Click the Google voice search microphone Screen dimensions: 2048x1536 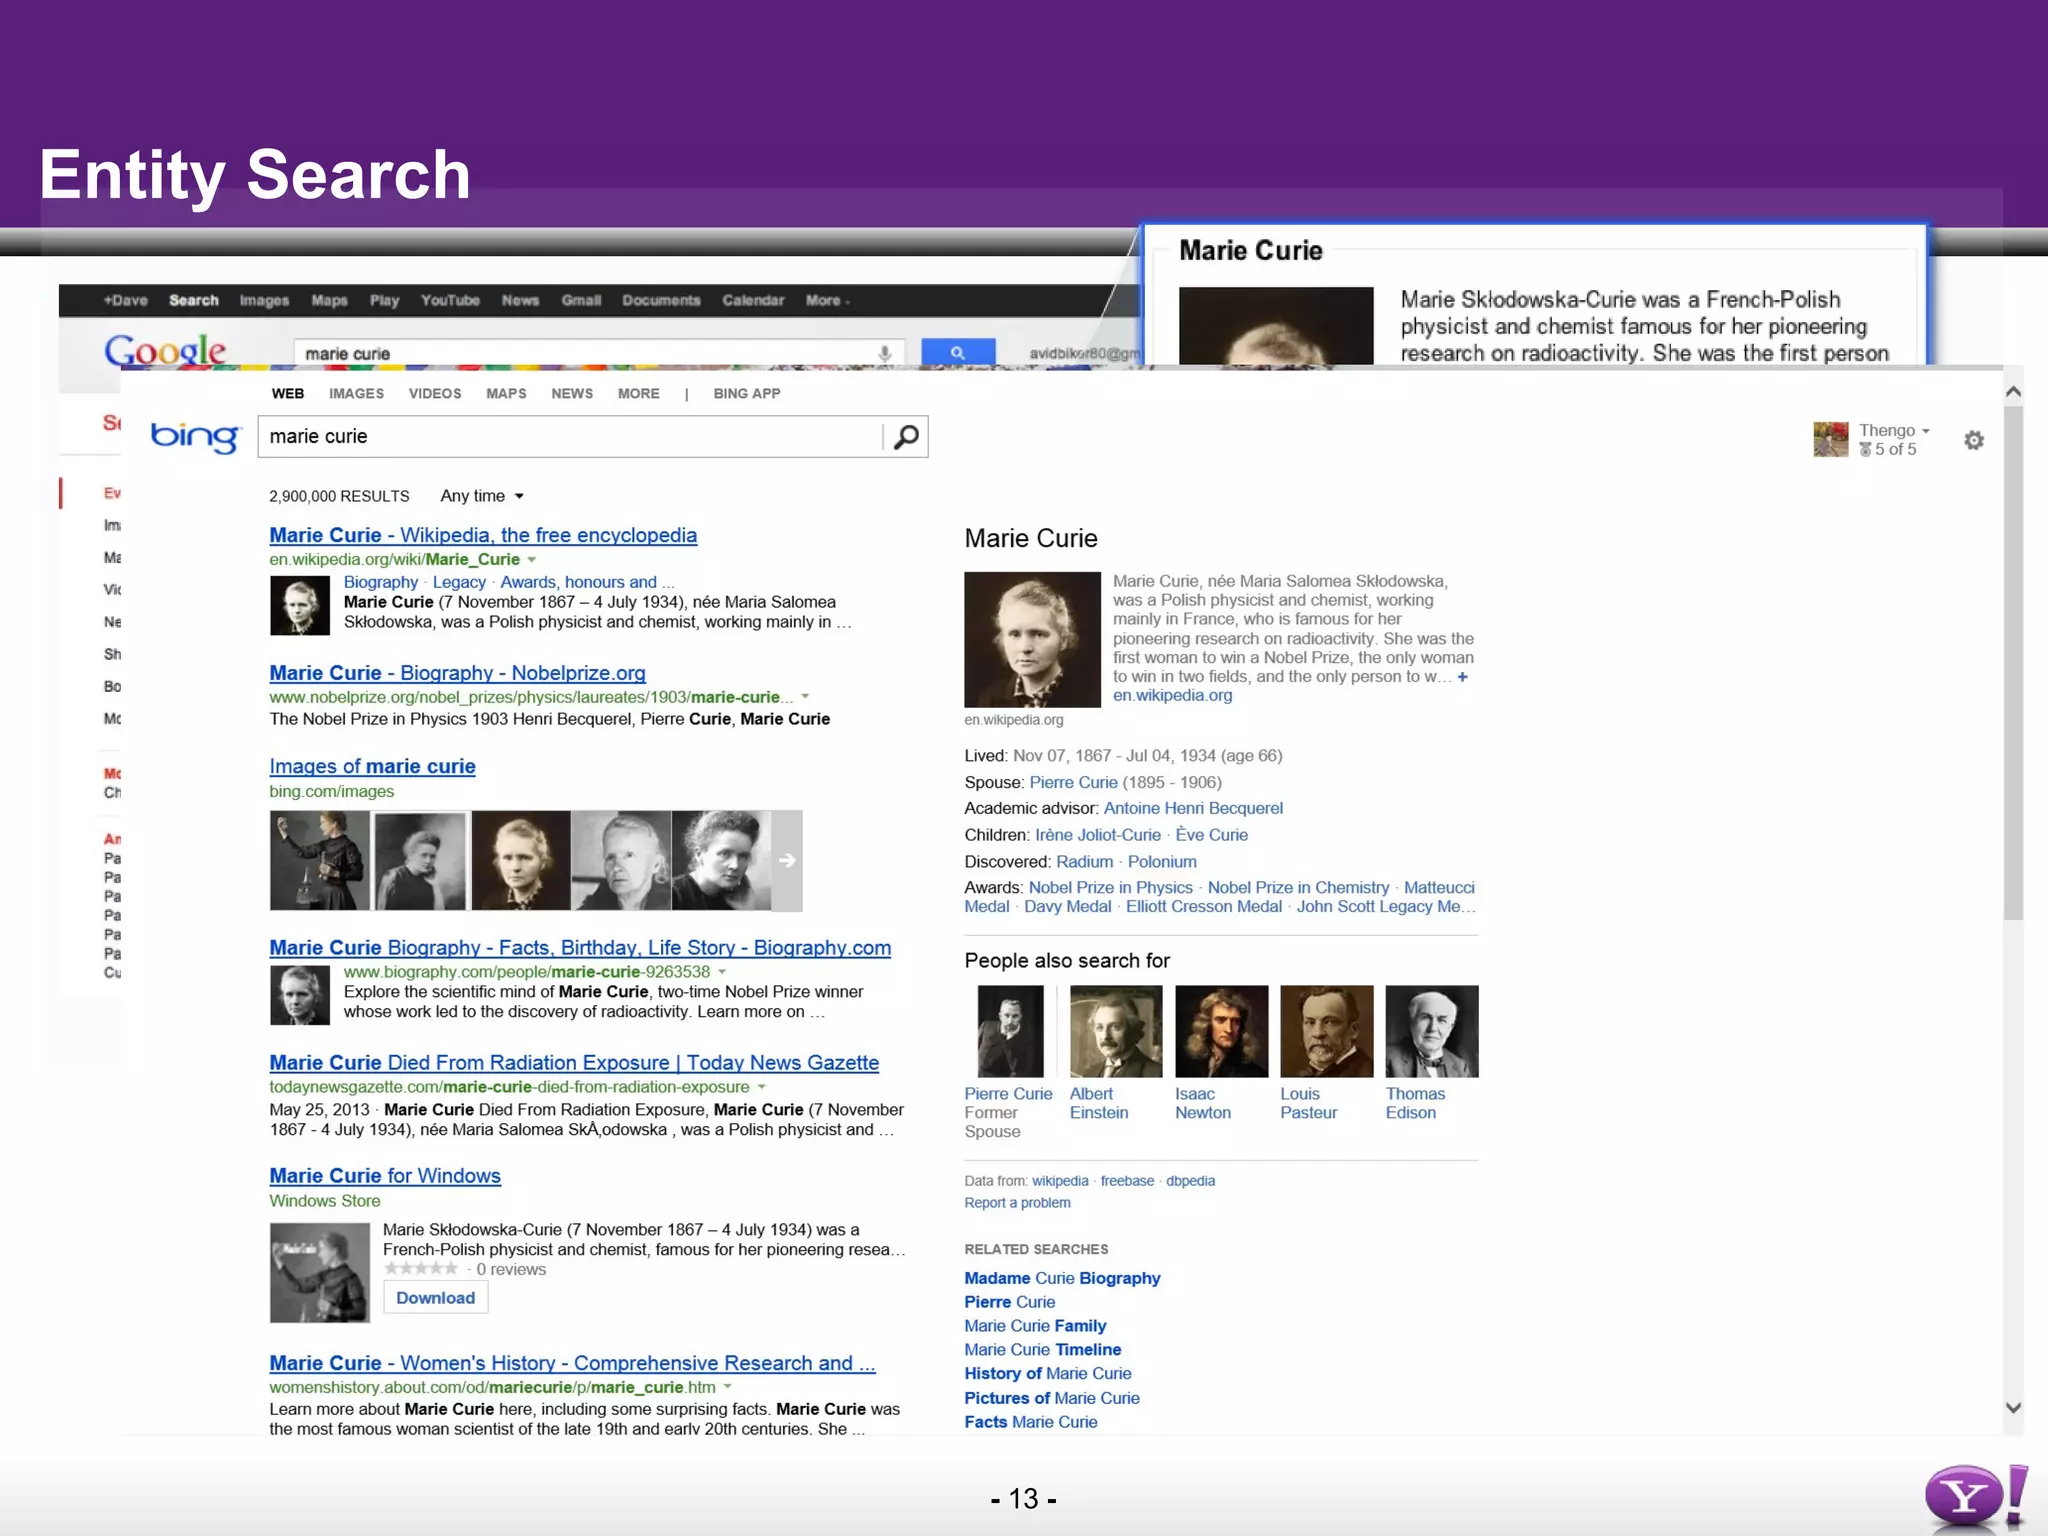(884, 353)
